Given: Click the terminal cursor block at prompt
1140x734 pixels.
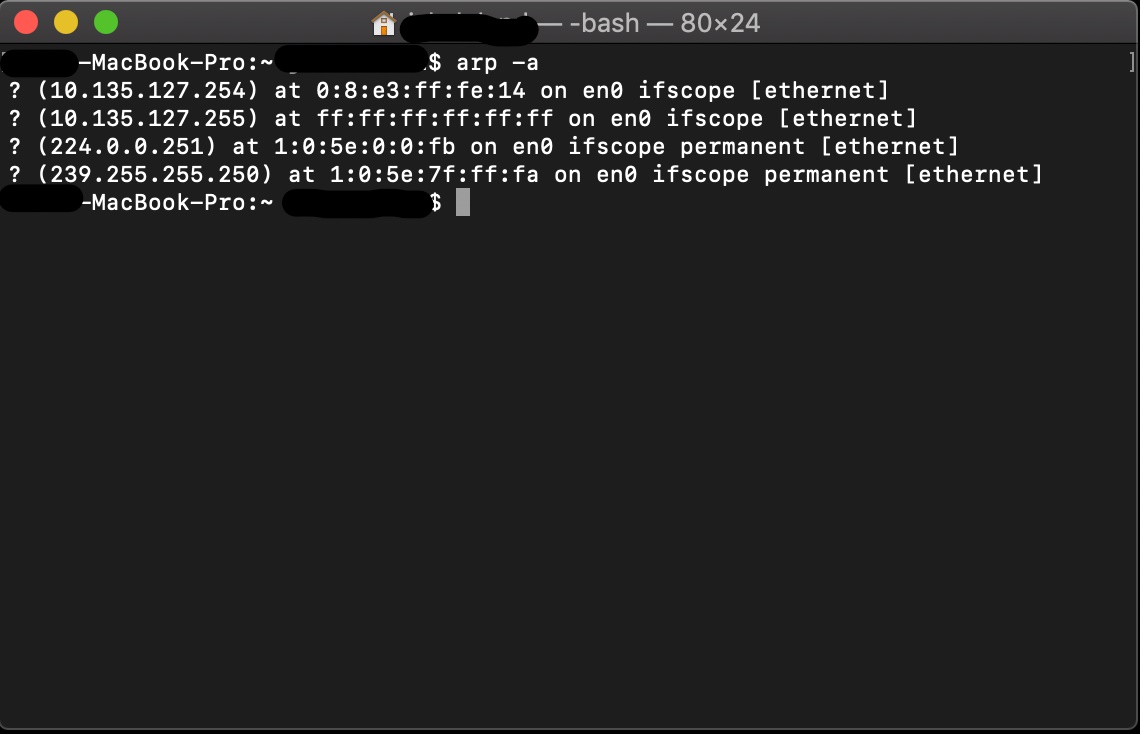Looking at the screenshot, I should coord(462,203).
